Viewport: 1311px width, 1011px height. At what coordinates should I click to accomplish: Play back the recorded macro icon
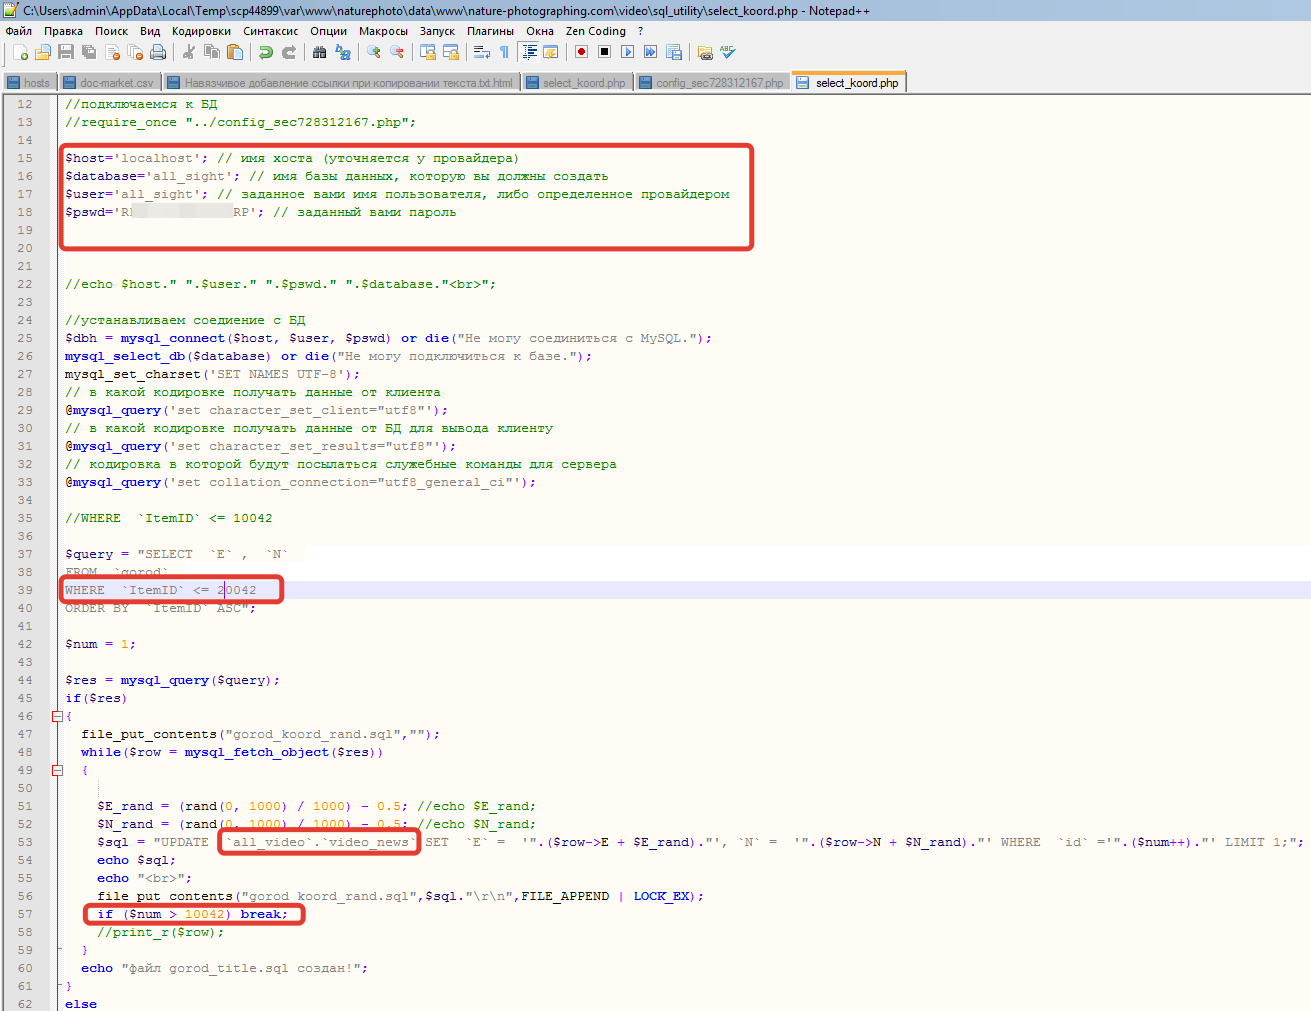pyautogui.click(x=627, y=52)
